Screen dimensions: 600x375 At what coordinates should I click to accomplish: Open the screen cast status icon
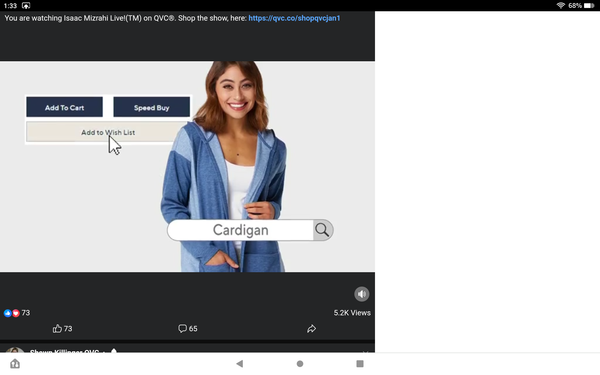pyautogui.click(x=26, y=5)
